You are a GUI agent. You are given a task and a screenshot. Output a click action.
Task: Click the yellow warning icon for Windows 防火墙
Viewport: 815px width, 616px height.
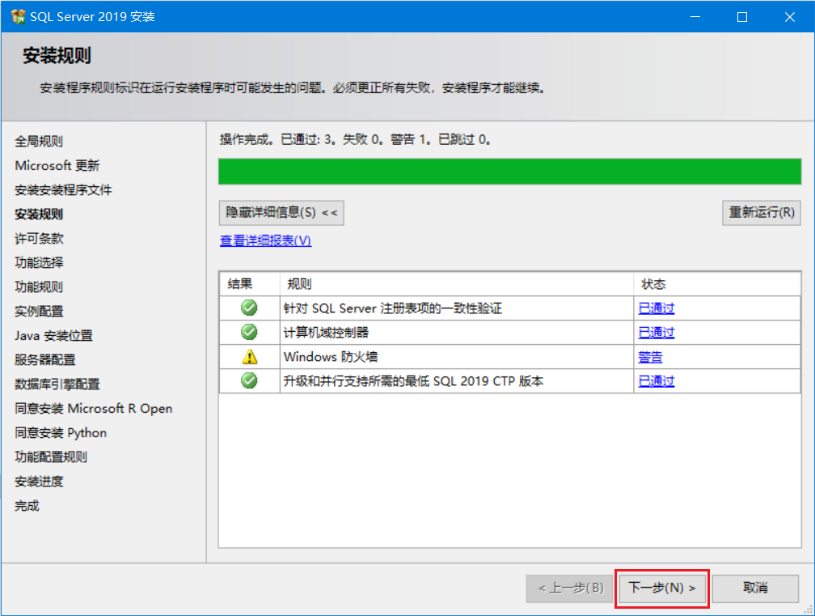(x=249, y=357)
